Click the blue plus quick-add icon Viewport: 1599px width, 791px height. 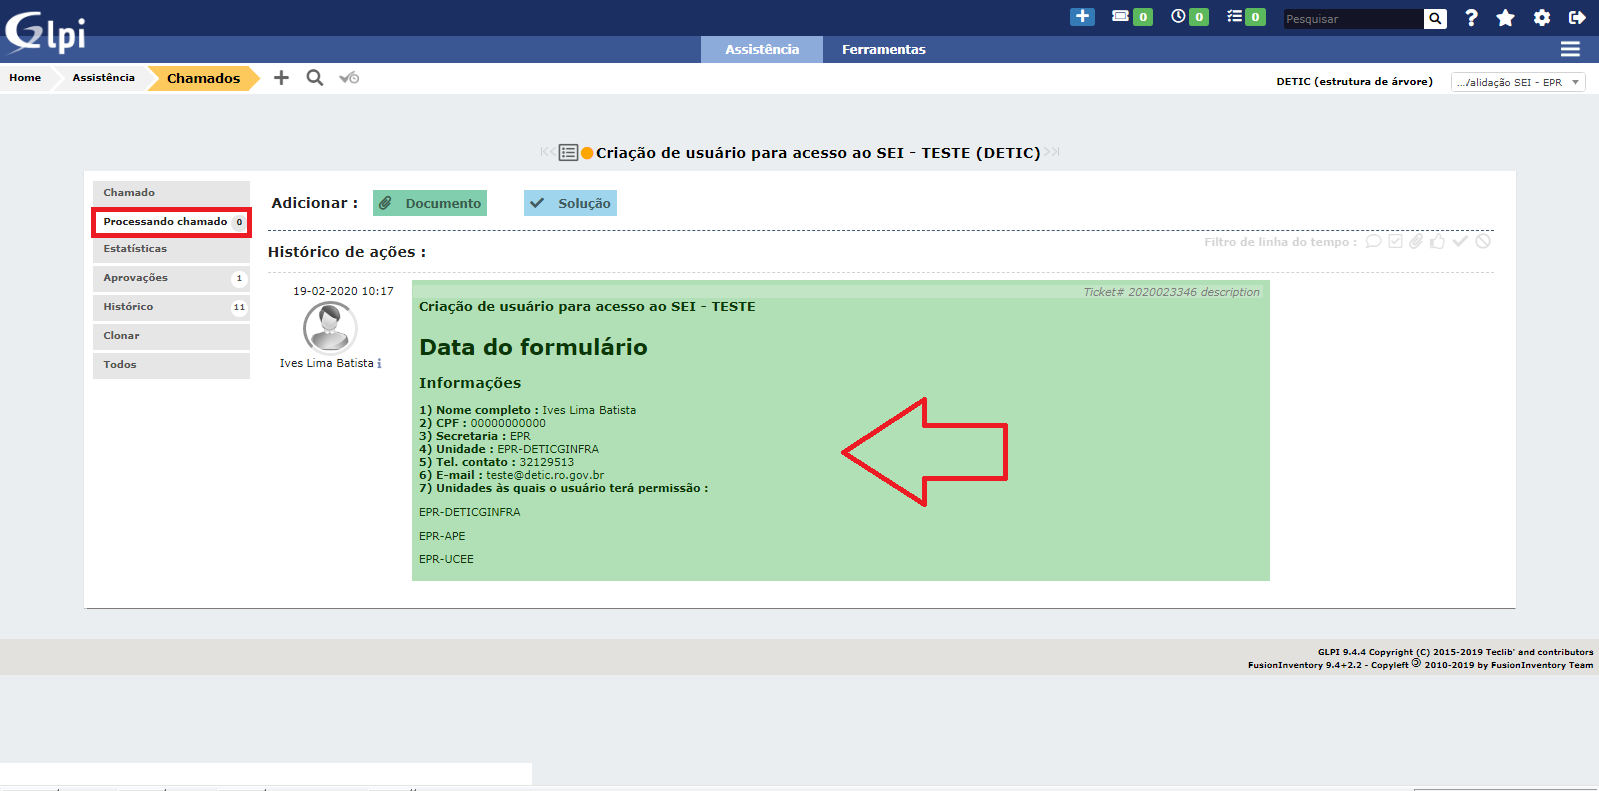[x=1082, y=17]
